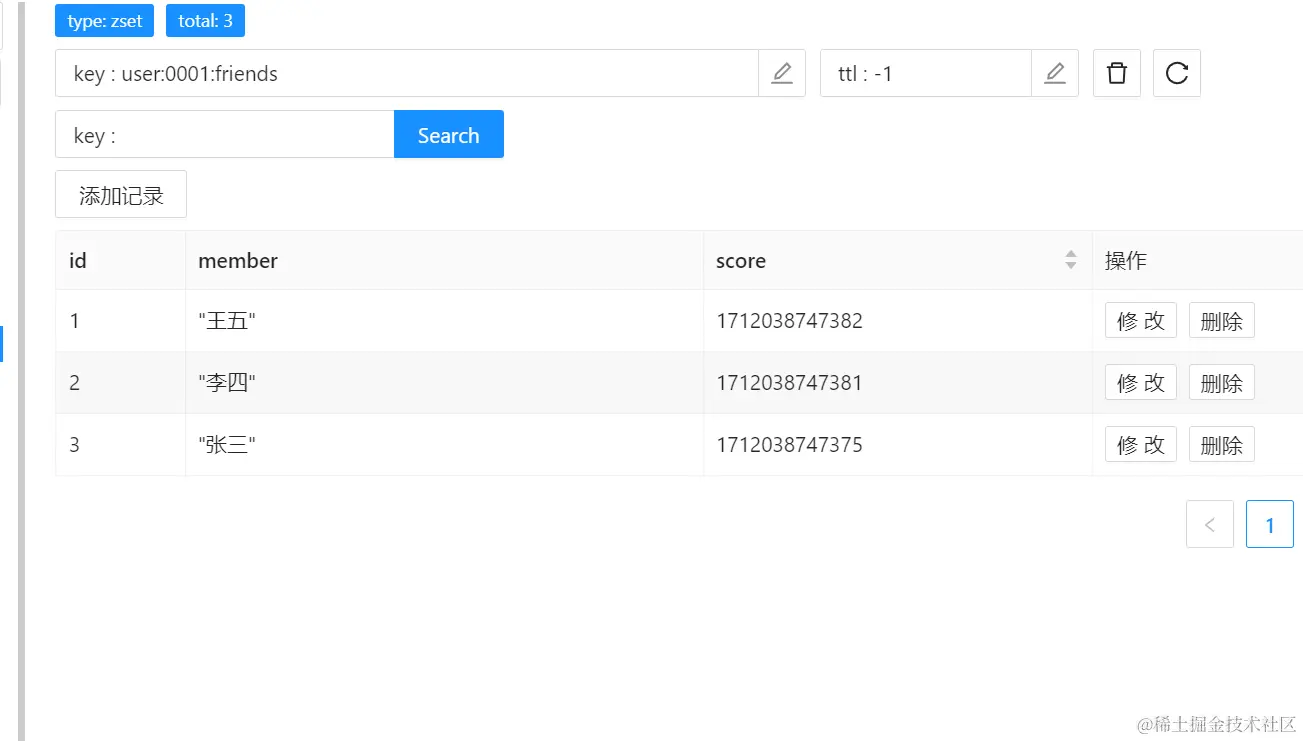
Task: Click 删除 for the 张三 row
Action: [x=1222, y=445]
